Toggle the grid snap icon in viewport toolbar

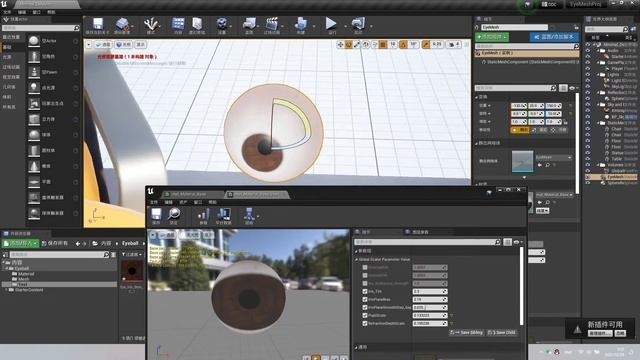(383, 44)
